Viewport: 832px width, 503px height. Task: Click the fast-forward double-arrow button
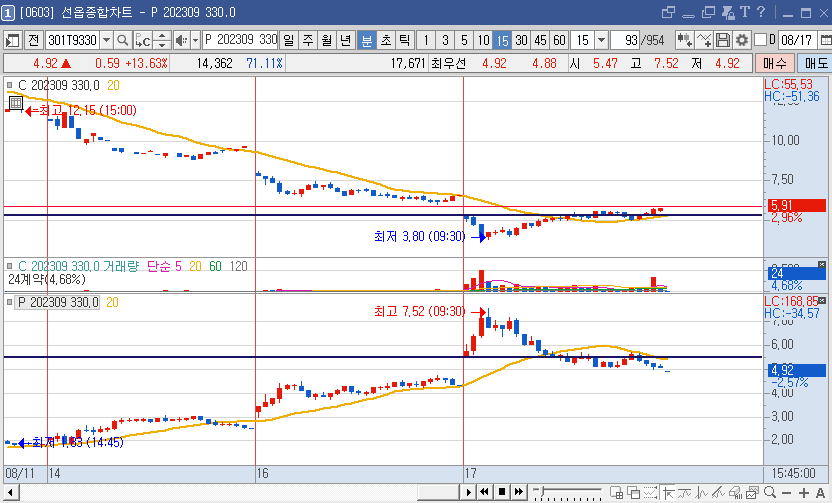click(519, 492)
